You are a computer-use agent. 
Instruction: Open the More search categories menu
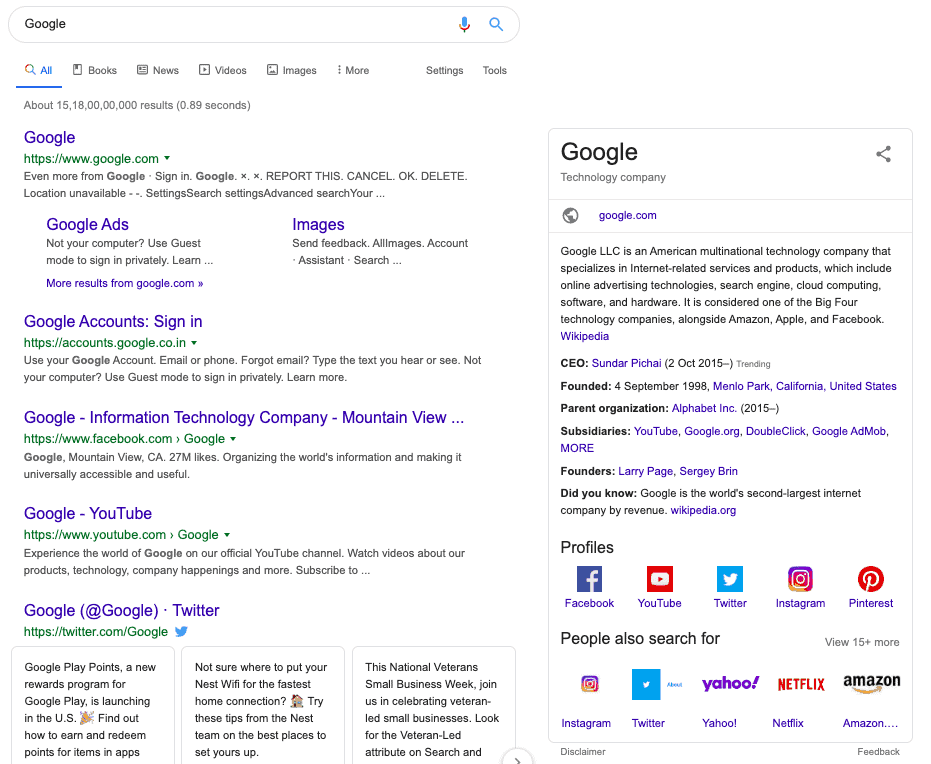(x=353, y=70)
